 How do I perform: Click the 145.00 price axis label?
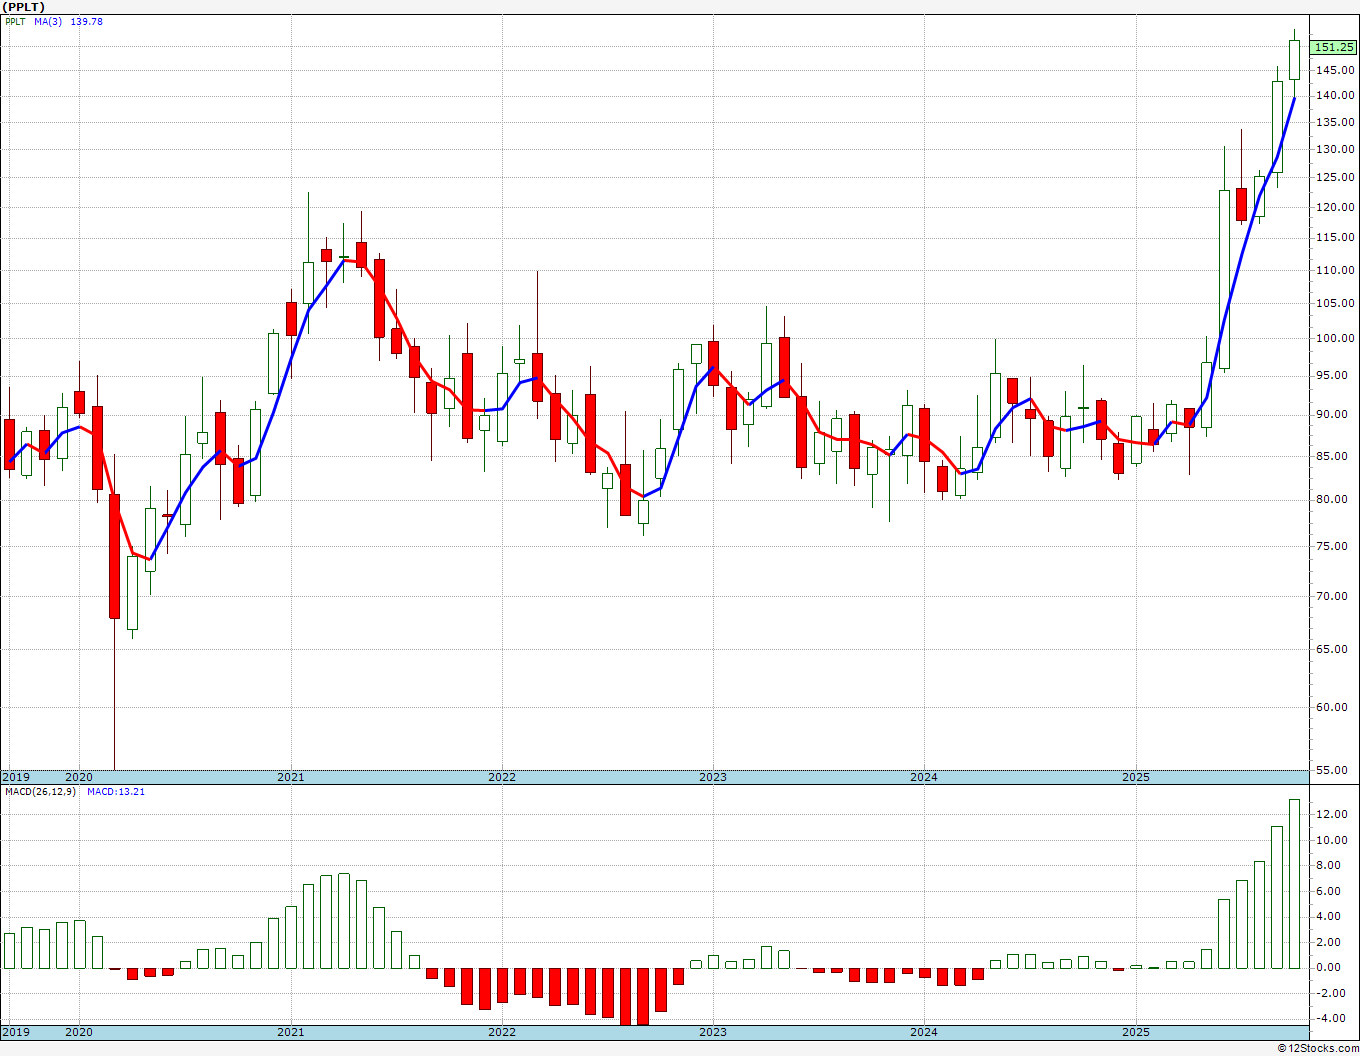tap(1336, 70)
